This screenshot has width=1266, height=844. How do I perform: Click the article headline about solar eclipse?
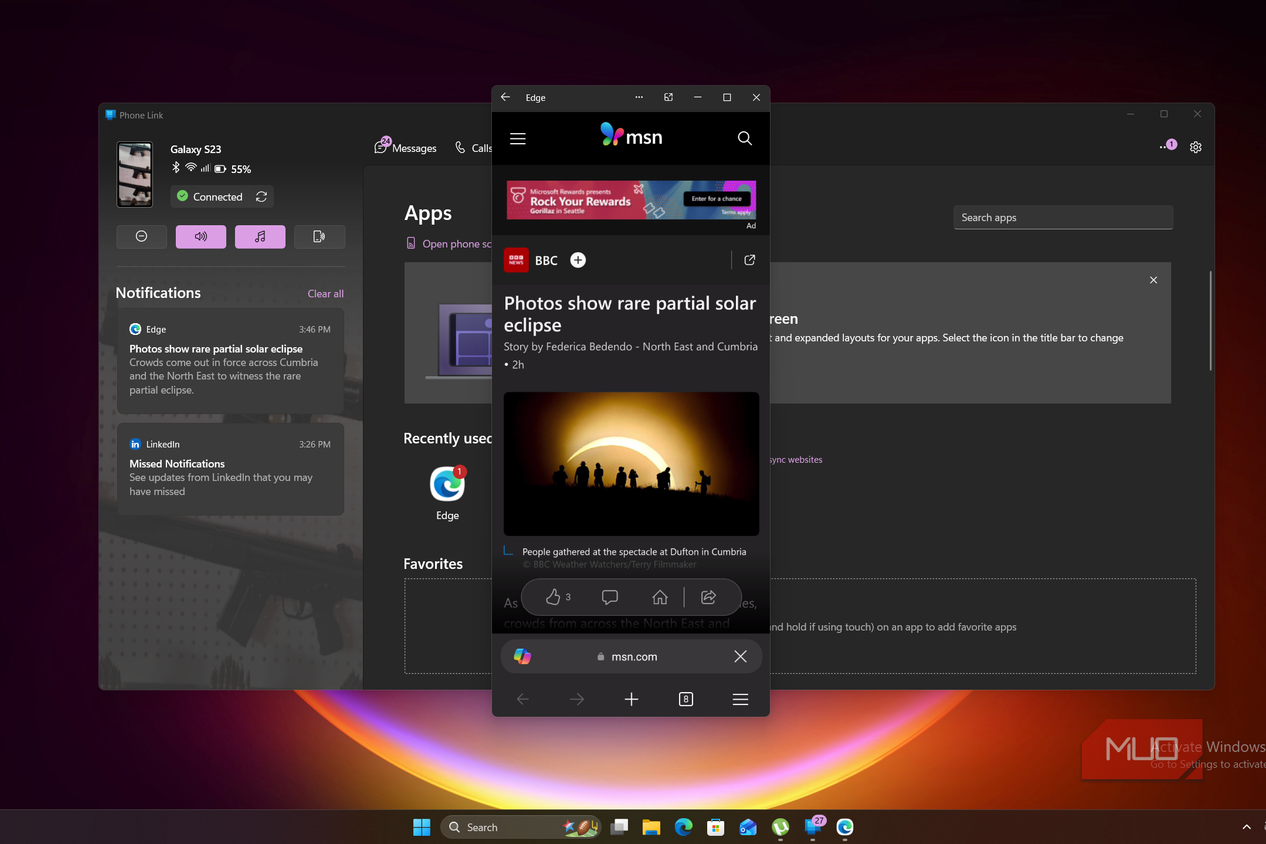(x=630, y=314)
